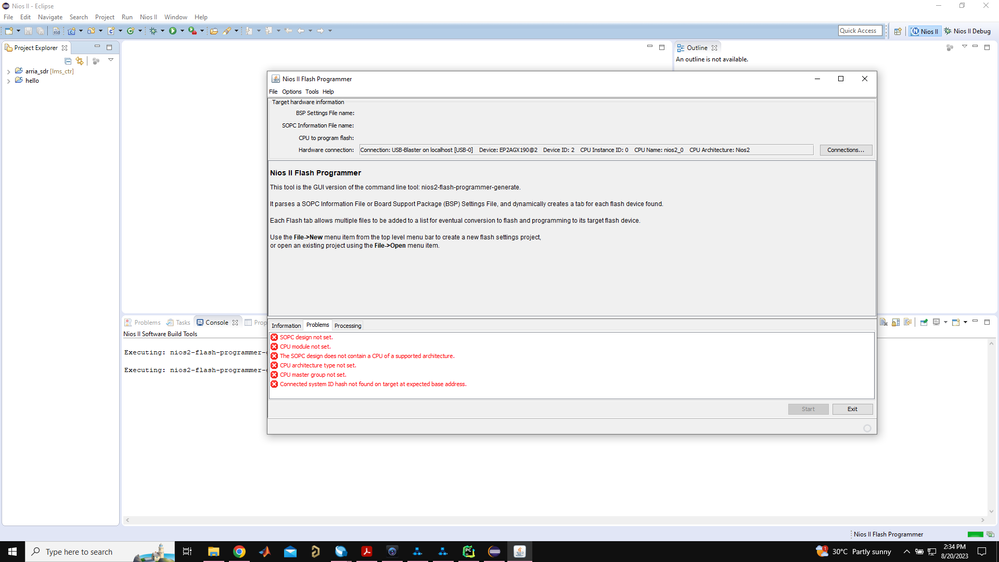Image resolution: width=999 pixels, height=562 pixels.
Task: Switch to the Nios II perspective
Action: [x=924, y=31]
